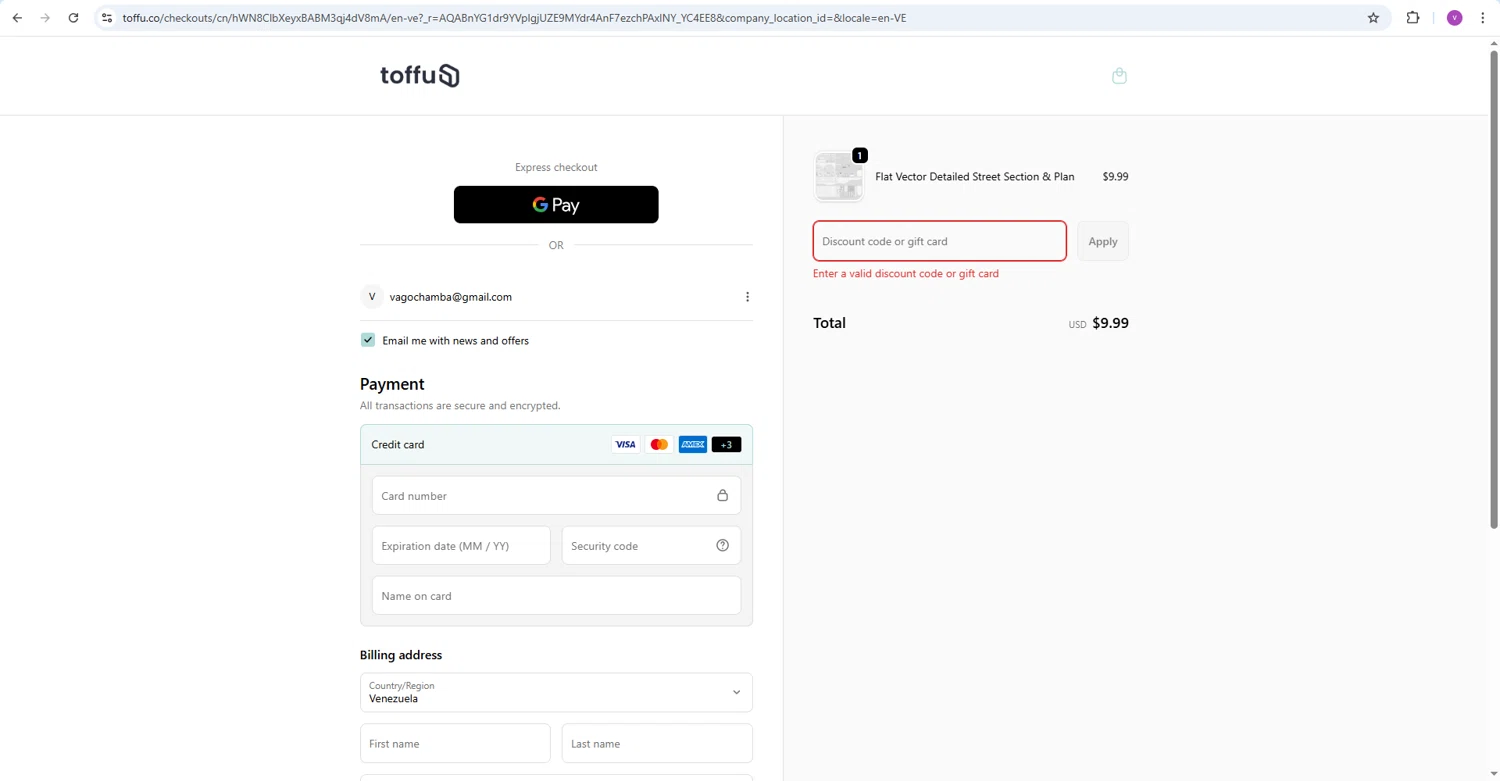This screenshot has width=1500, height=781.
Task: Click the Express checkout label
Action: pos(556,168)
